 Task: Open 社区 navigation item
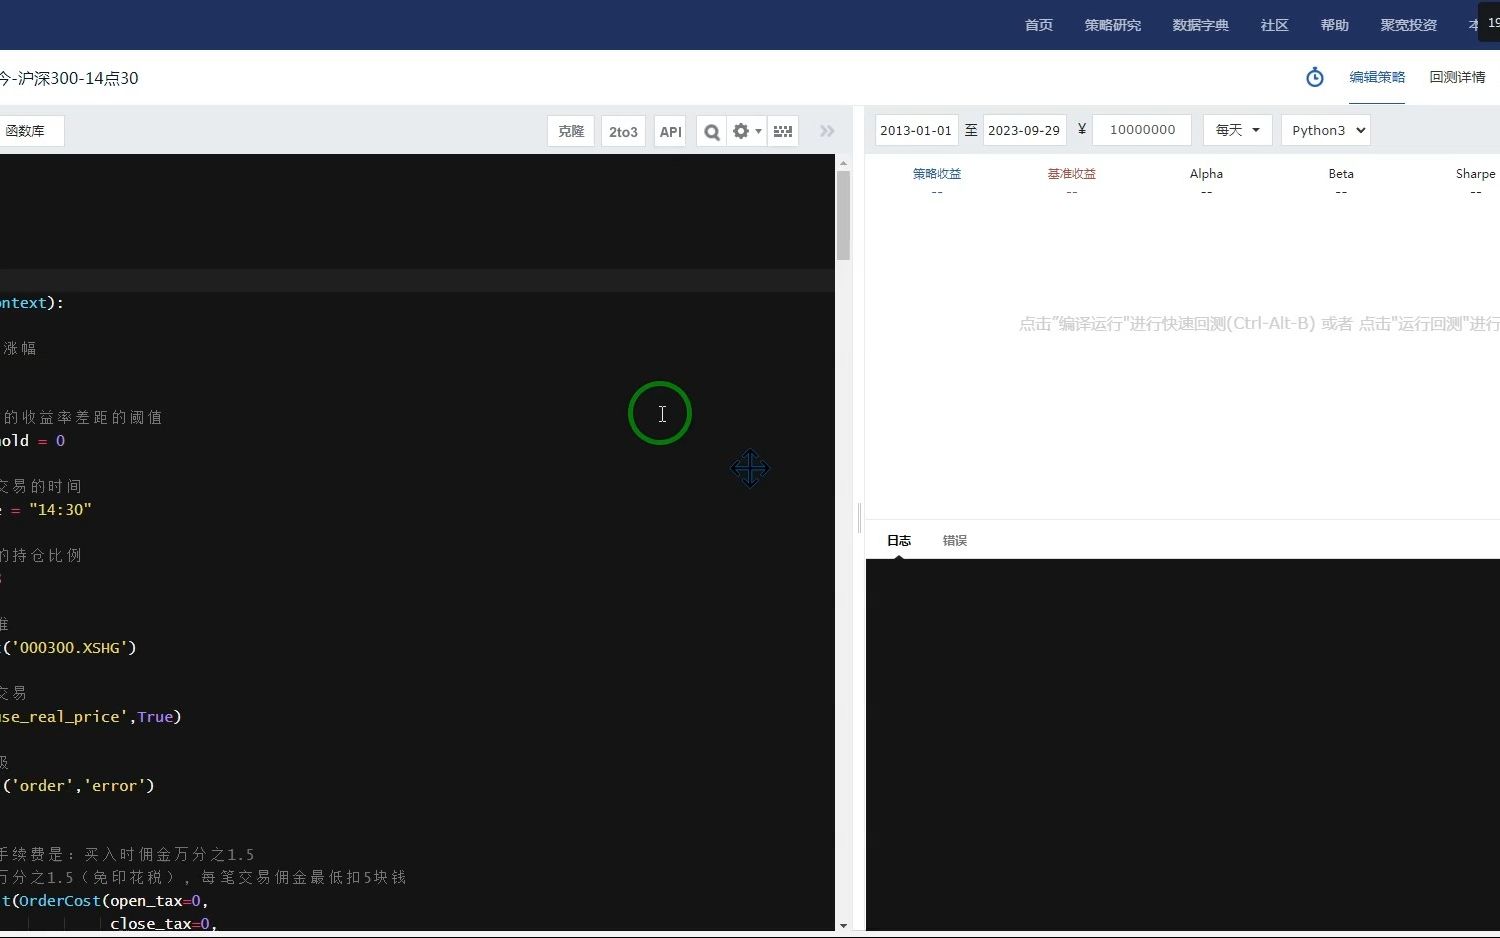point(1275,25)
